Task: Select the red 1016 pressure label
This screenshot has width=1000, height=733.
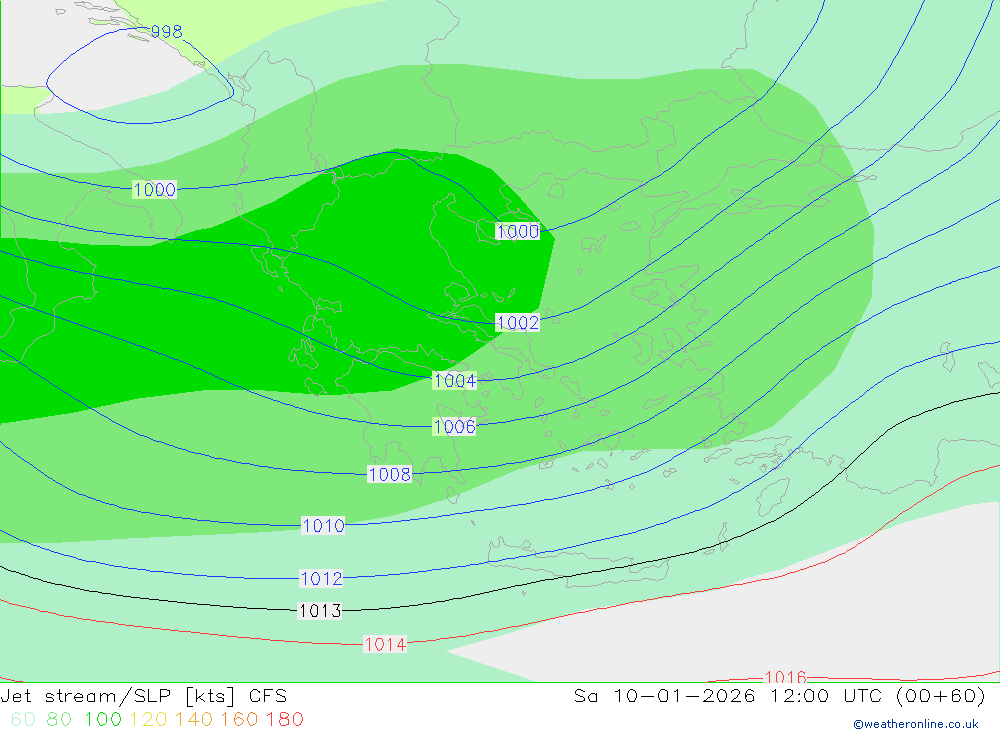Action: 785,676
